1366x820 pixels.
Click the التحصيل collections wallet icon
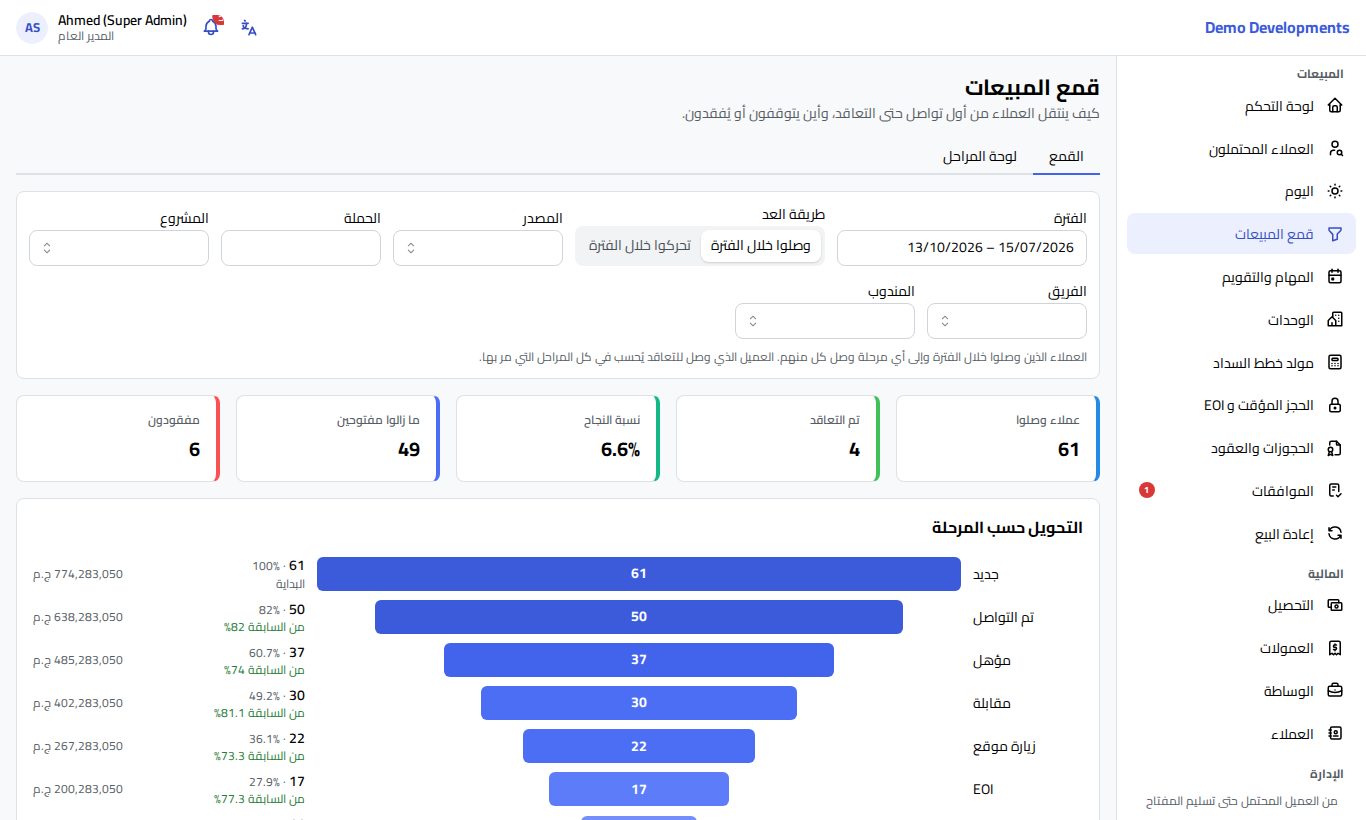tap(1334, 605)
